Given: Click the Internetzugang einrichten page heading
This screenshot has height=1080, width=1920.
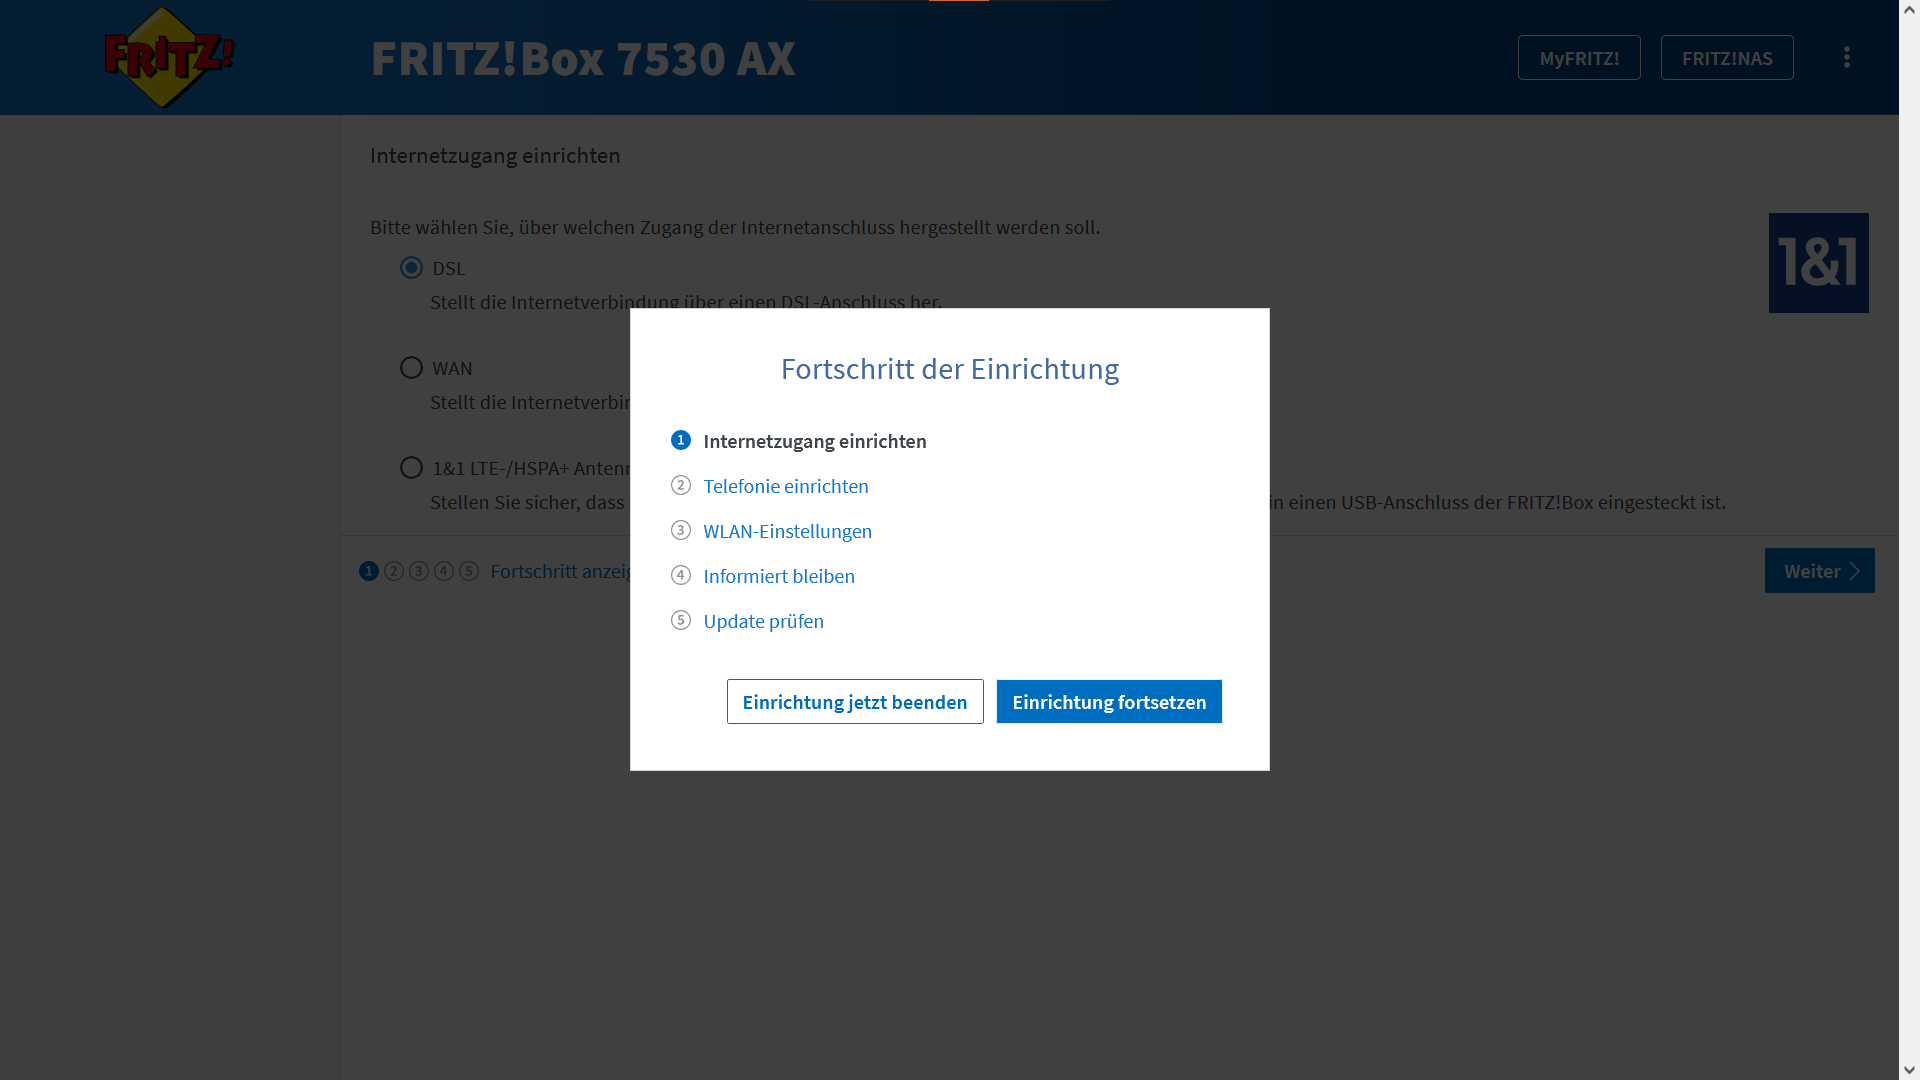Looking at the screenshot, I should [x=495, y=156].
